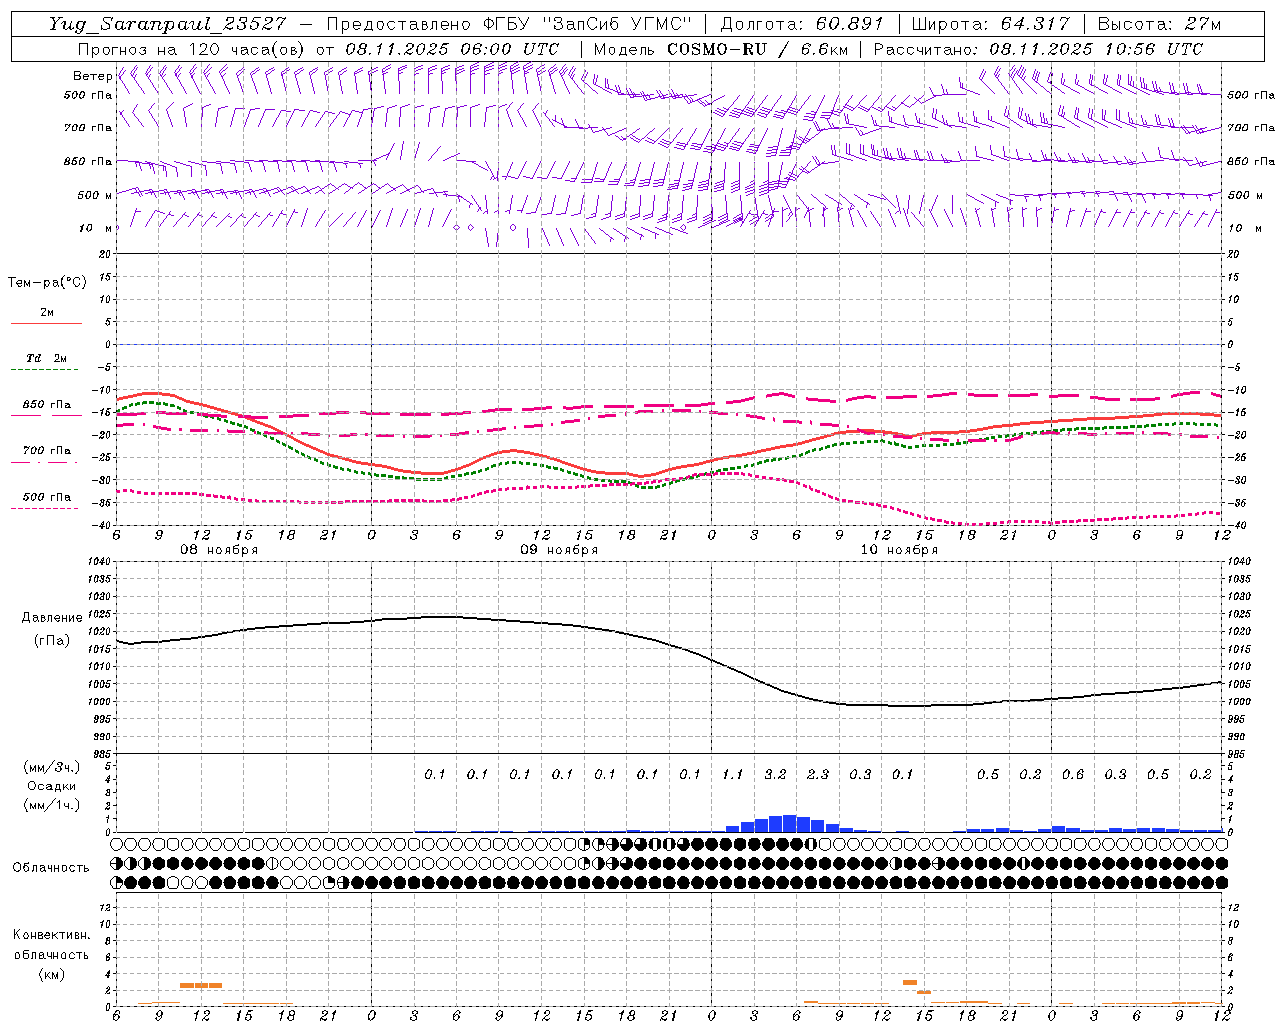
Task: Click the 'Давление' pressure panel label
Action: [52, 618]
